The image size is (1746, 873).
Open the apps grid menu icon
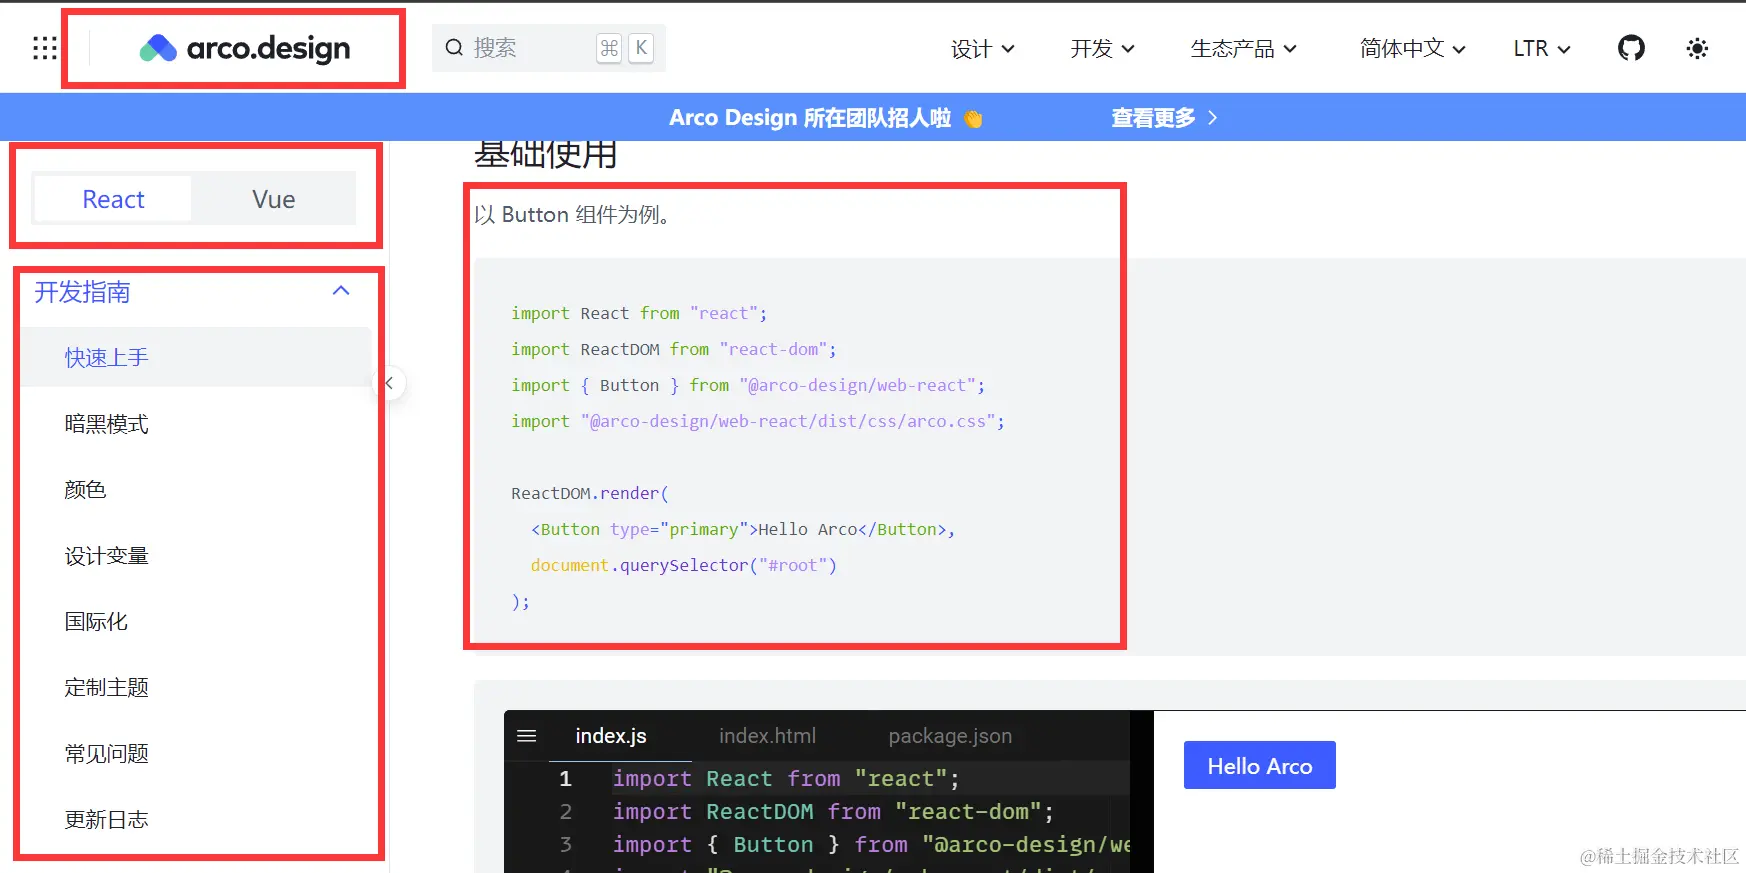45,48
